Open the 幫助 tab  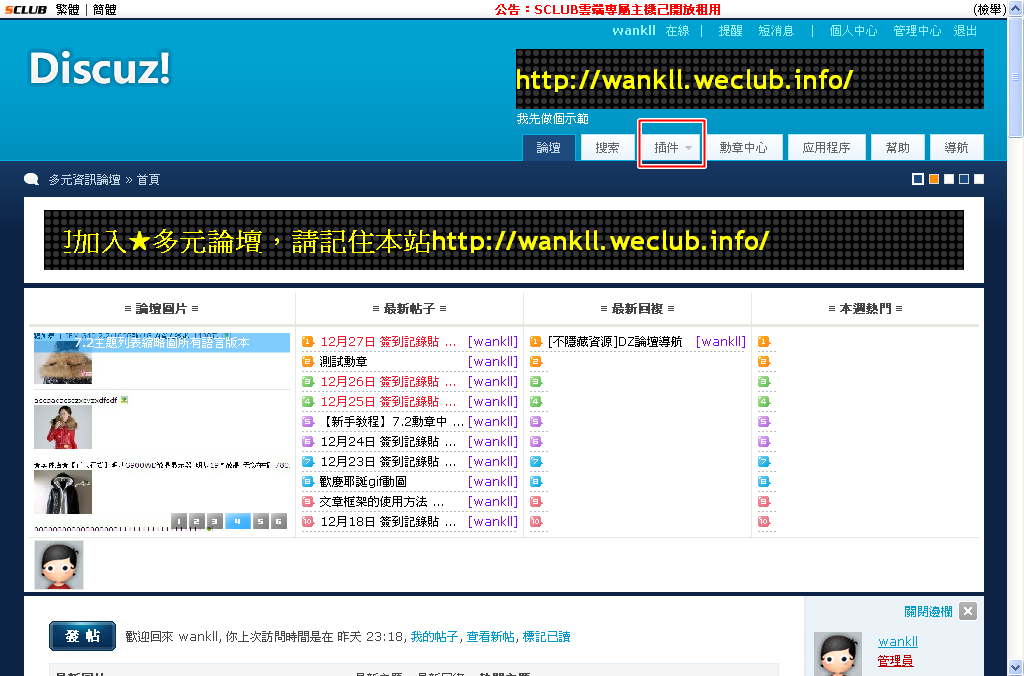click(x=897, y=148)
